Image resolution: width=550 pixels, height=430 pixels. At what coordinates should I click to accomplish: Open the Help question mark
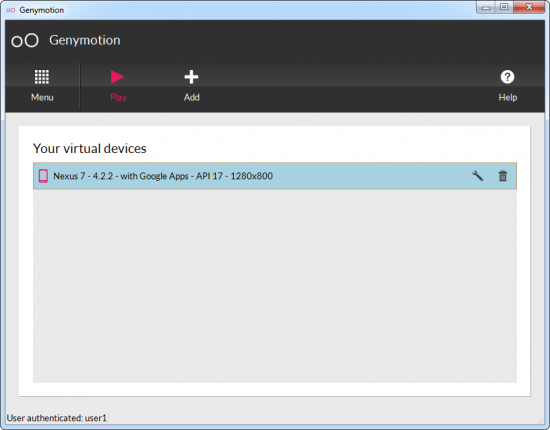pos(507,77)
